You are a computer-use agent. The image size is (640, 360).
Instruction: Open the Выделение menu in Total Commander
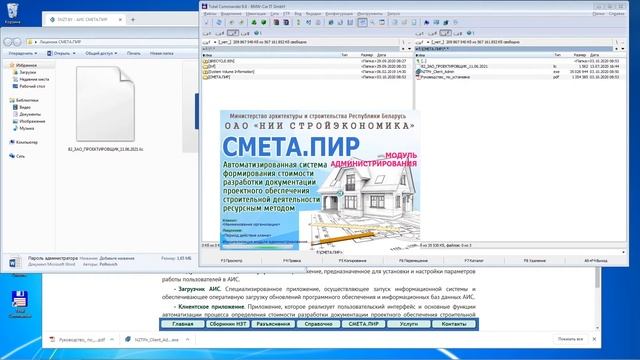tap(231, 14)
